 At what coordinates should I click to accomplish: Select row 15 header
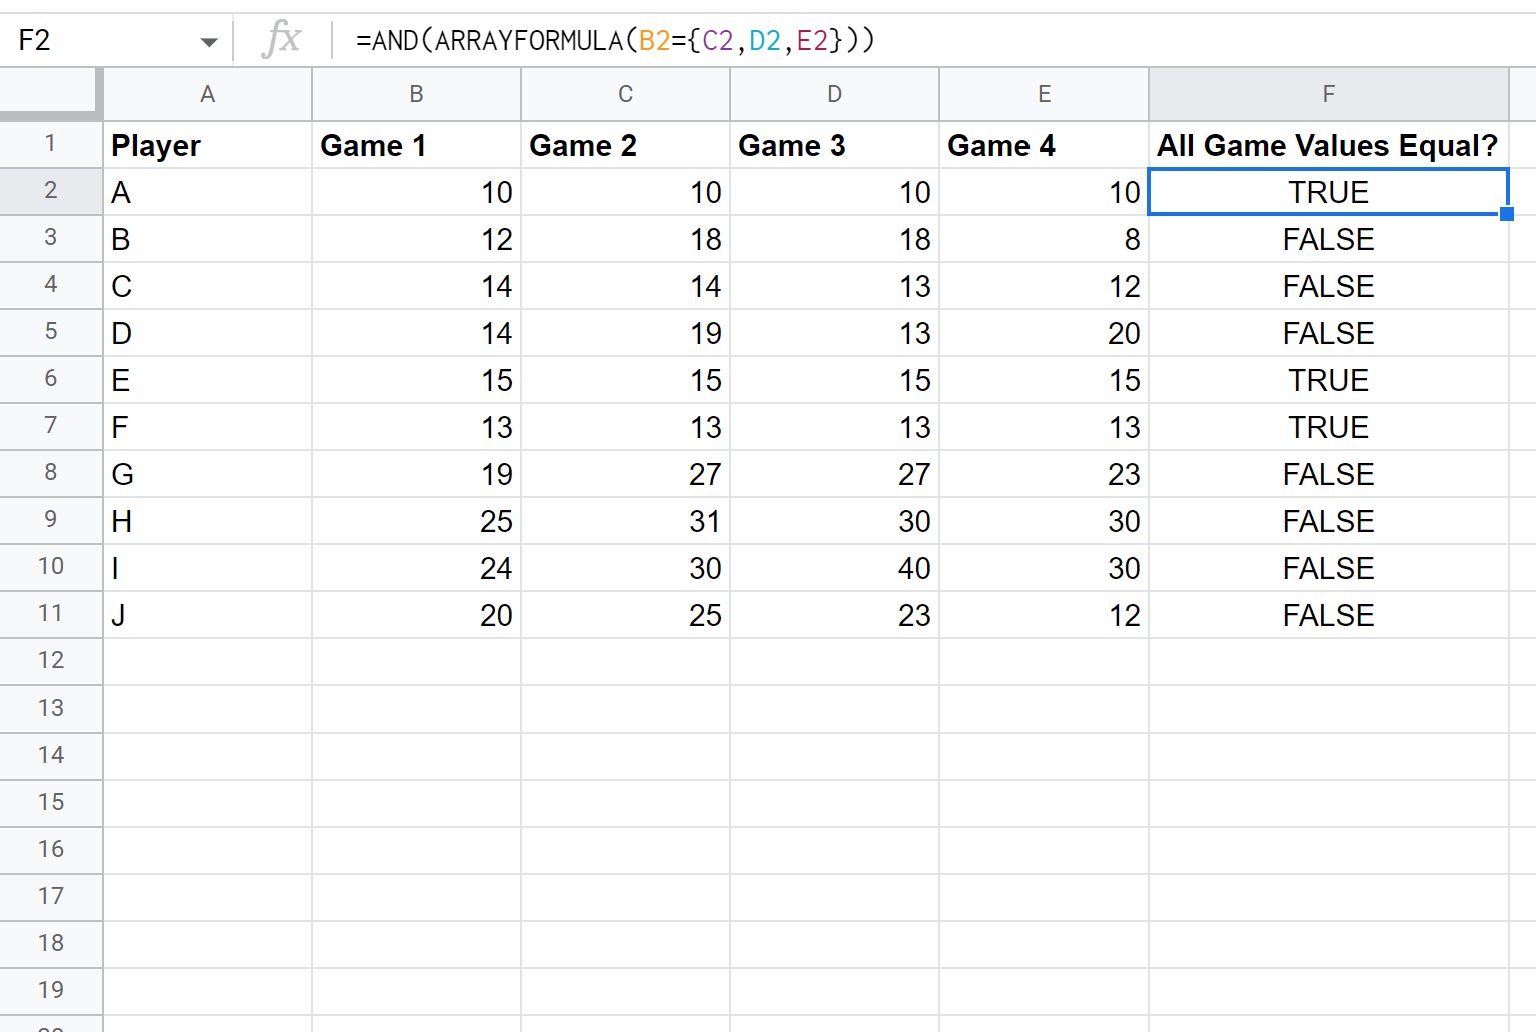(51, 802)
